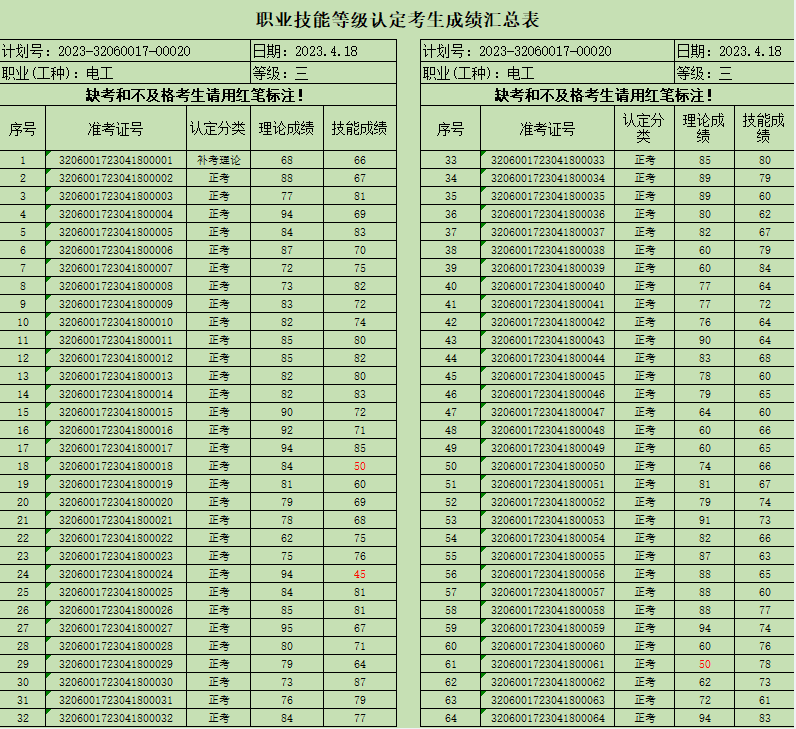Select left table header 认定分类
This screenshot has width=796, height=729.
click(x=218, y=128)
